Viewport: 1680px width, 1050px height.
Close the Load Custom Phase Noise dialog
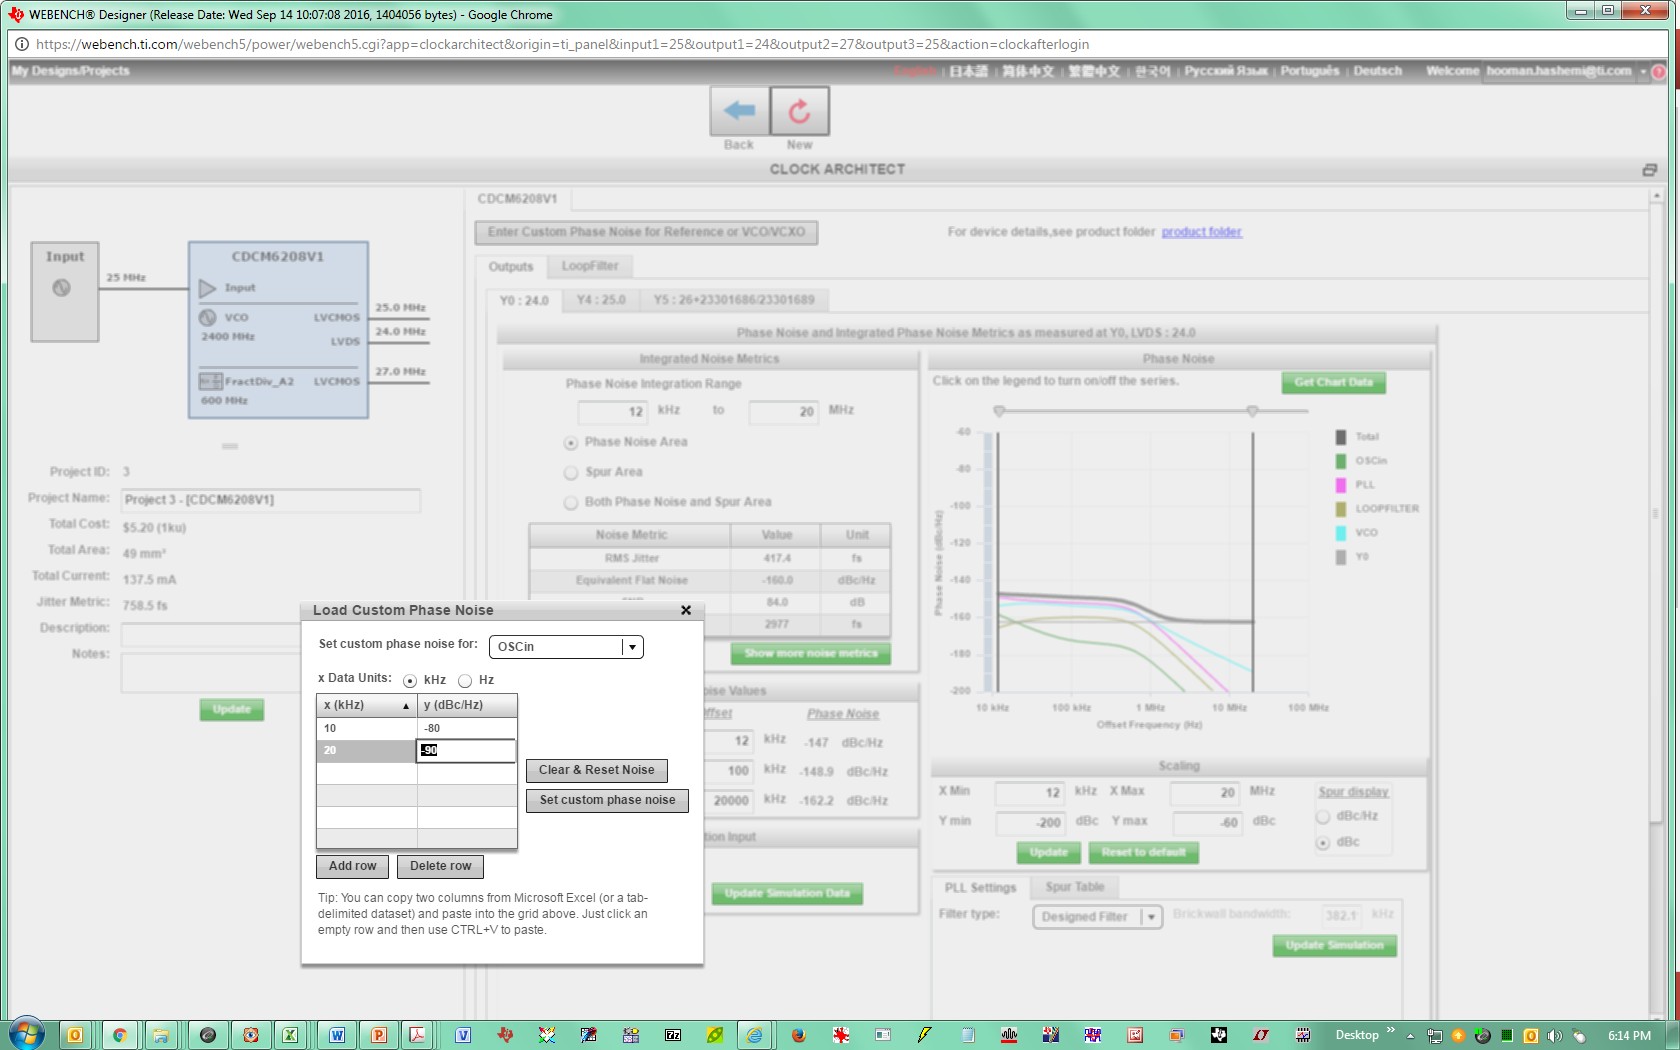tap(686, 610)
